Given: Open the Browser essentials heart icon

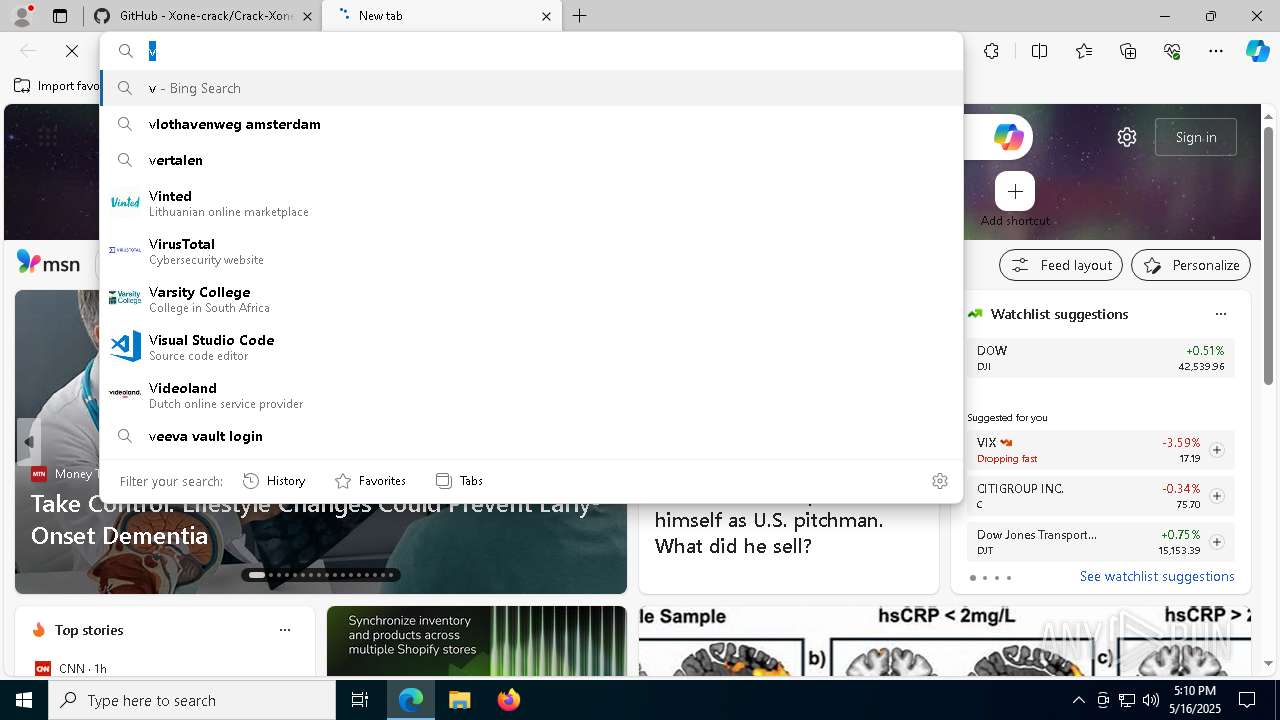Looking at the screenshot, I should (1172, 51).
